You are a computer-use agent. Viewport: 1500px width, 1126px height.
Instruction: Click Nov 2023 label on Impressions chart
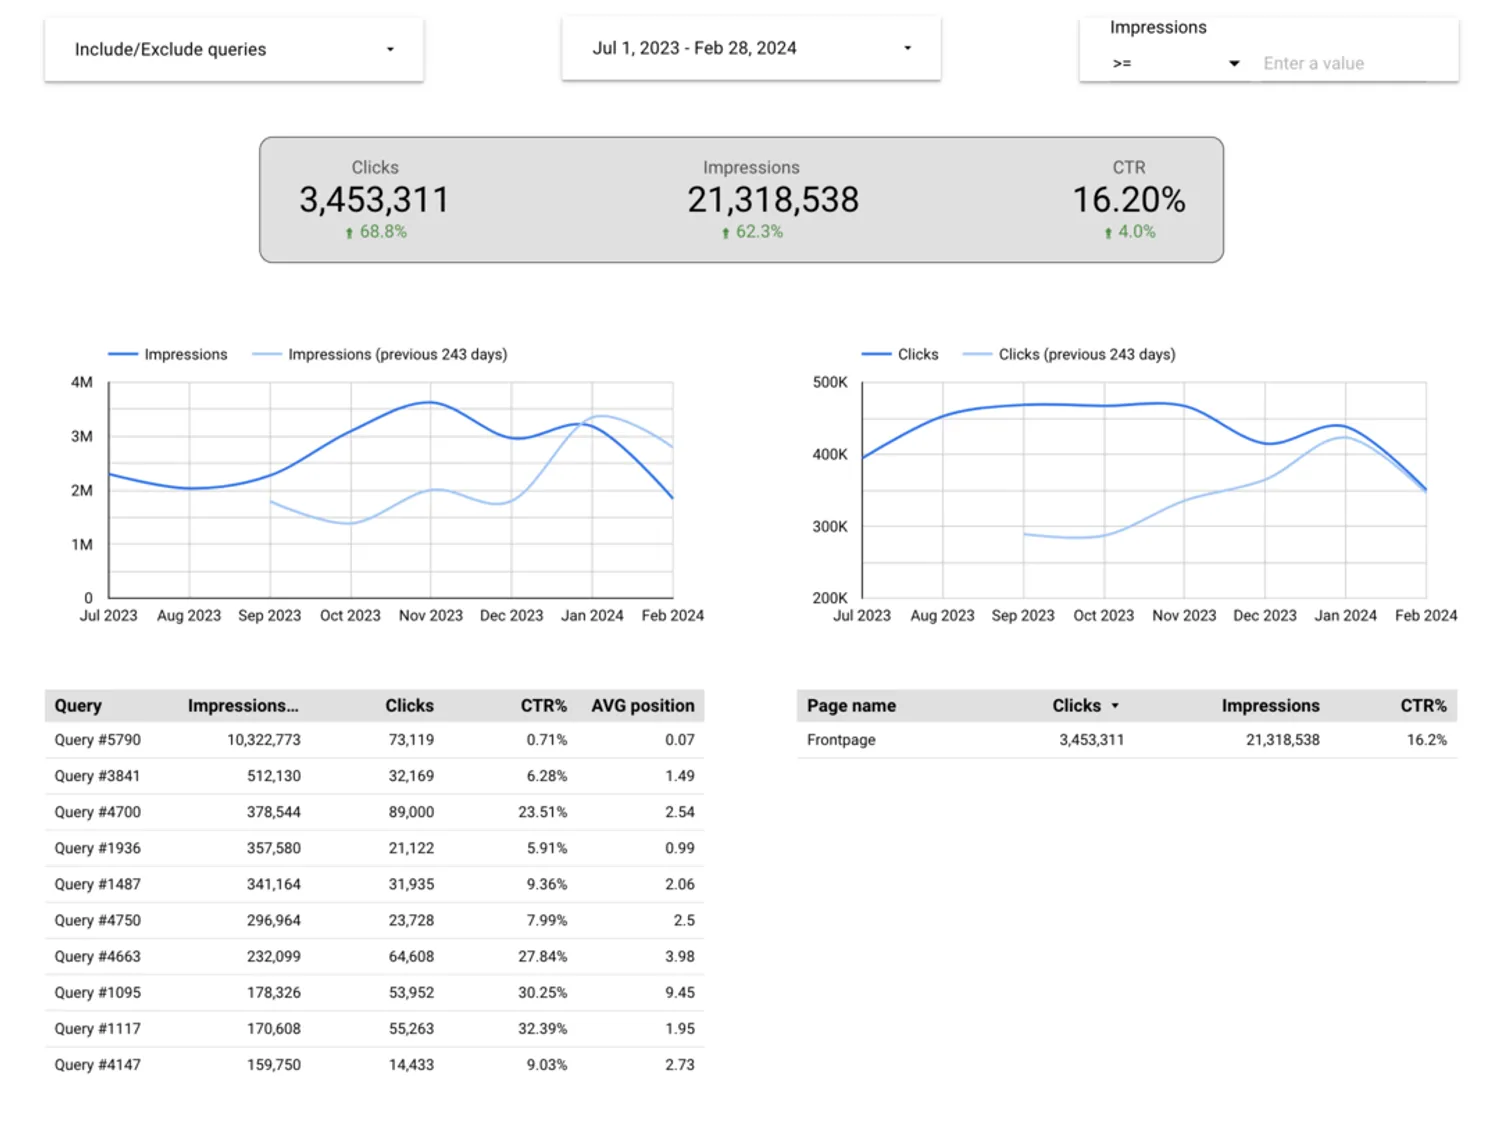(x=431, y=616)
